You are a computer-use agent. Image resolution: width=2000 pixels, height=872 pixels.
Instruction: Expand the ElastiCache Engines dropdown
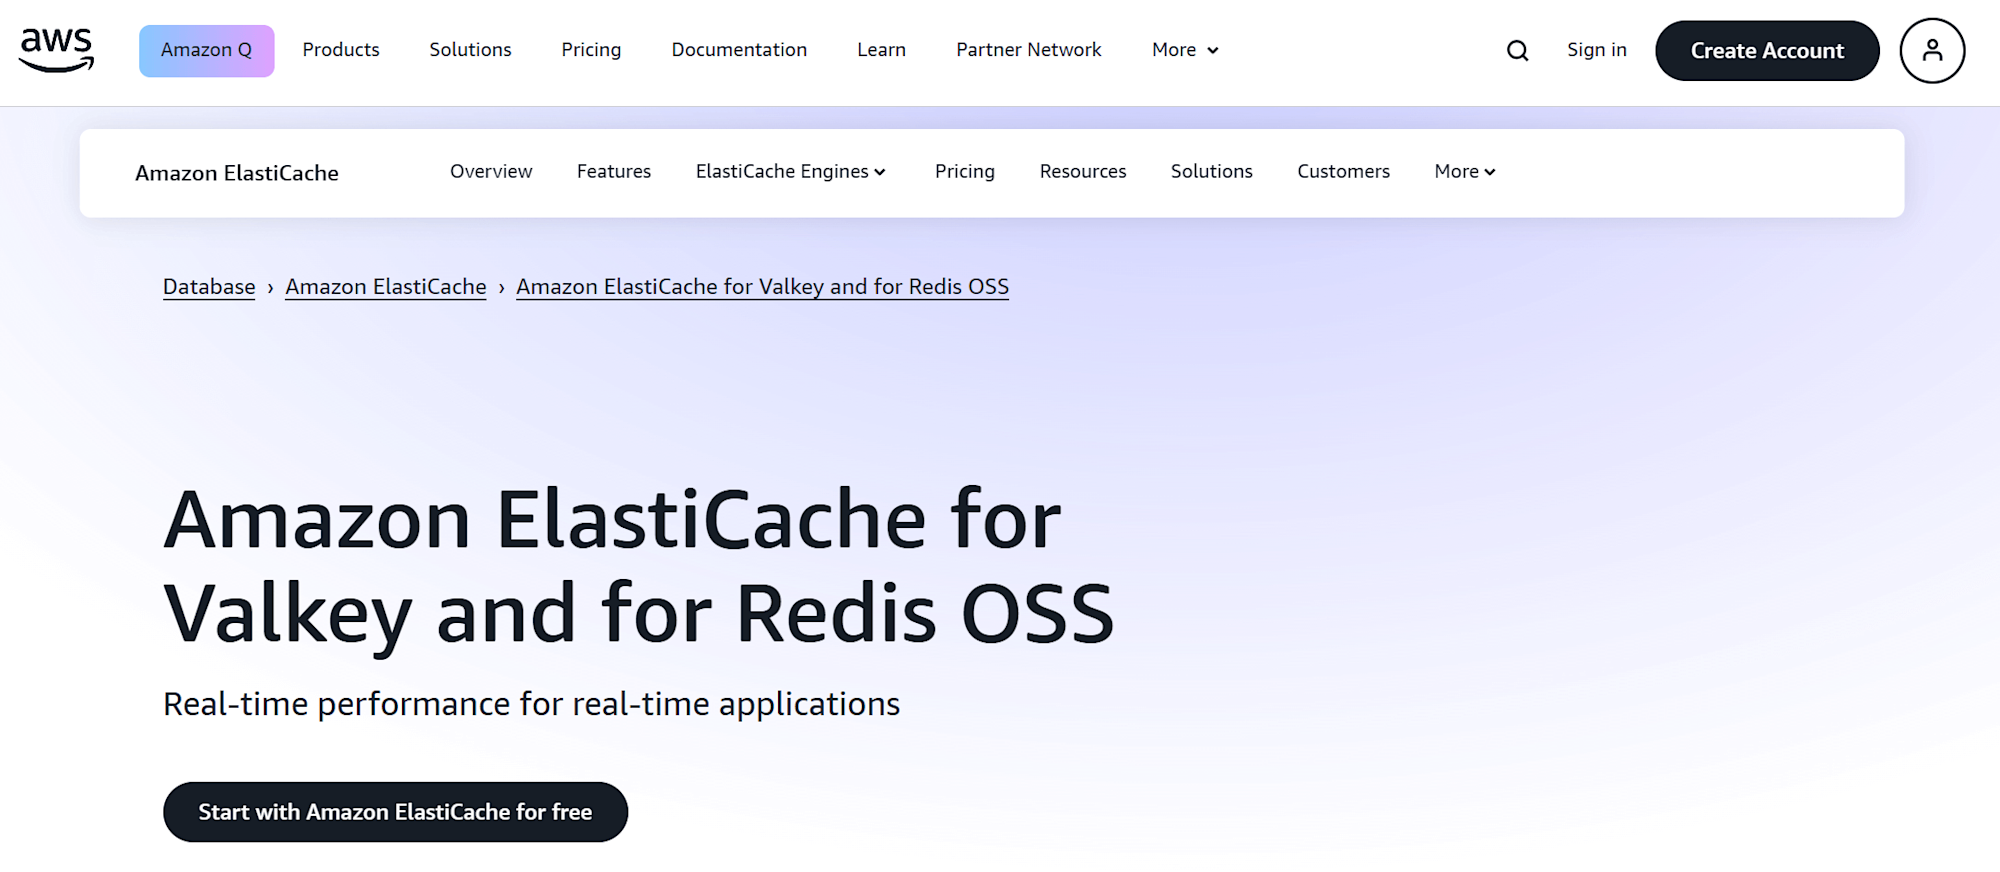791,171
